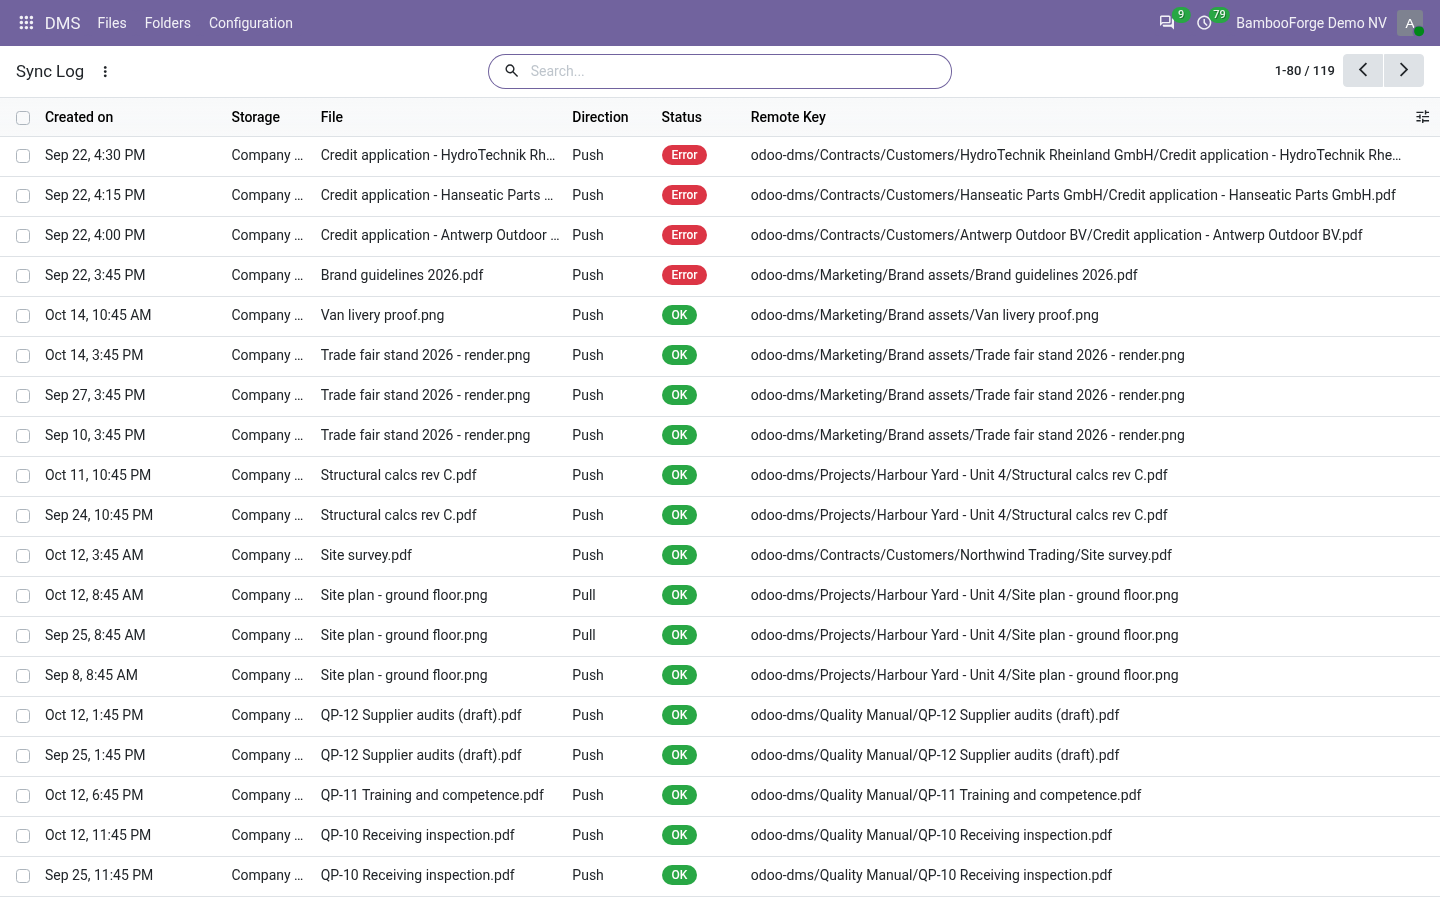The image size is (1440, 900).
Task: Click OK badge on Sep 25, 11:45 PM row
Action: click(679, 875)
